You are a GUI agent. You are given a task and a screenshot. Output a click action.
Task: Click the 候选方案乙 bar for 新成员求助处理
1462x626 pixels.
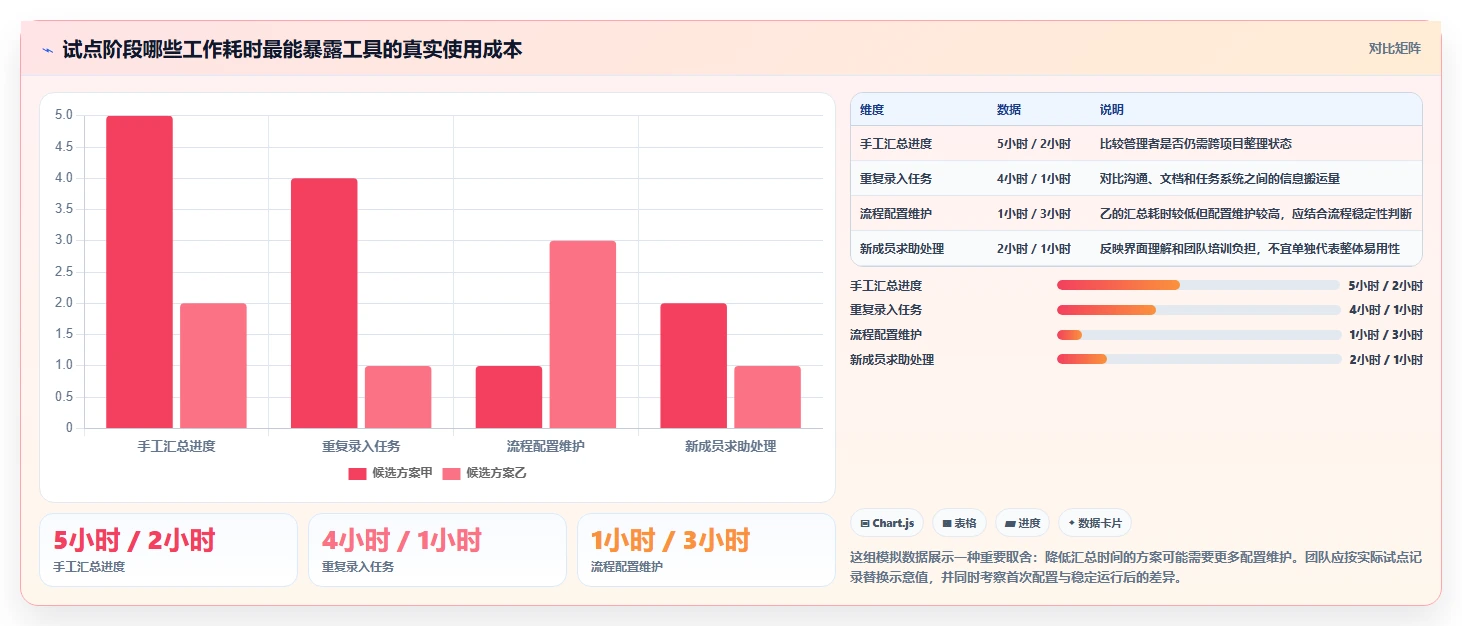click(x=768, y=397)
